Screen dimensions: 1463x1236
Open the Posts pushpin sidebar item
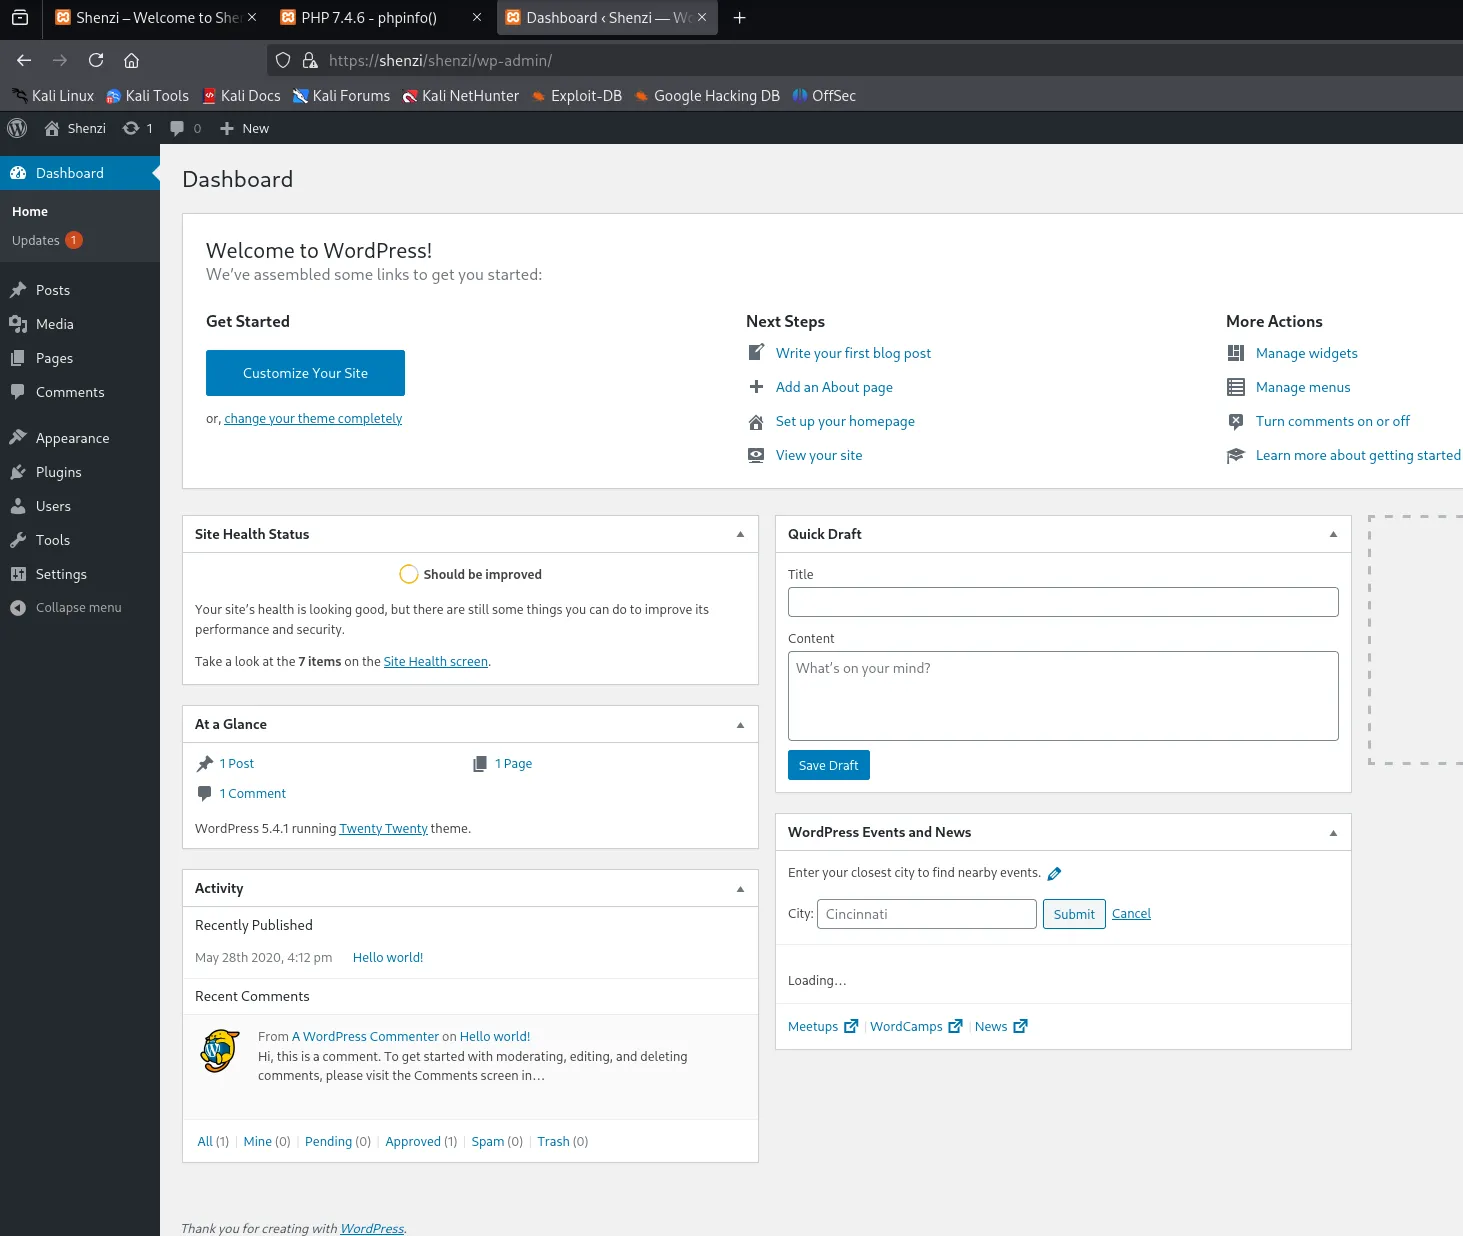pos(18,290)
